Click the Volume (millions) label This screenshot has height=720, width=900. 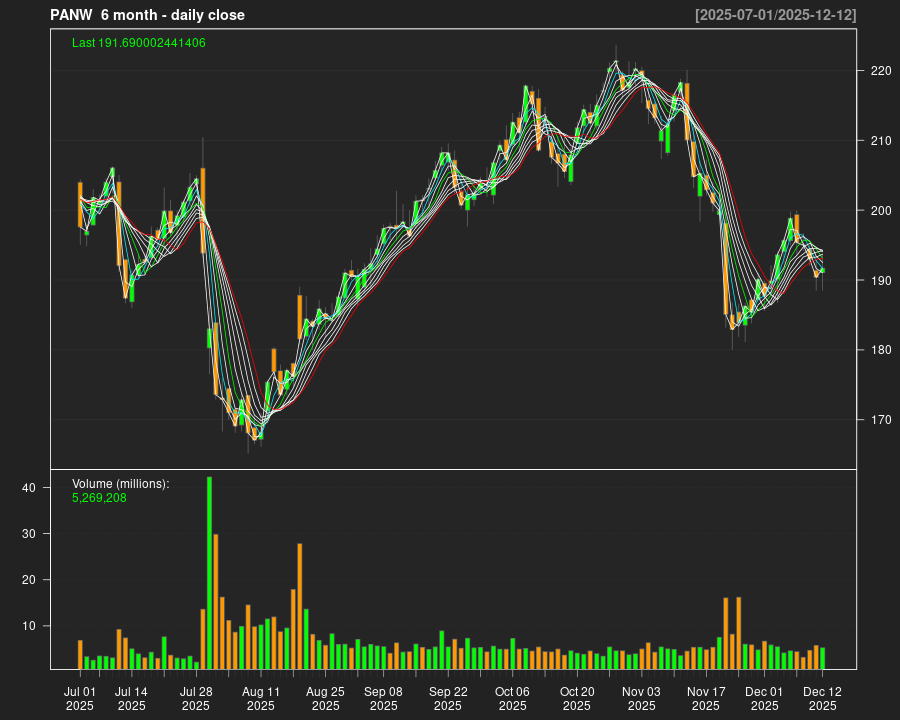point(121,484)
